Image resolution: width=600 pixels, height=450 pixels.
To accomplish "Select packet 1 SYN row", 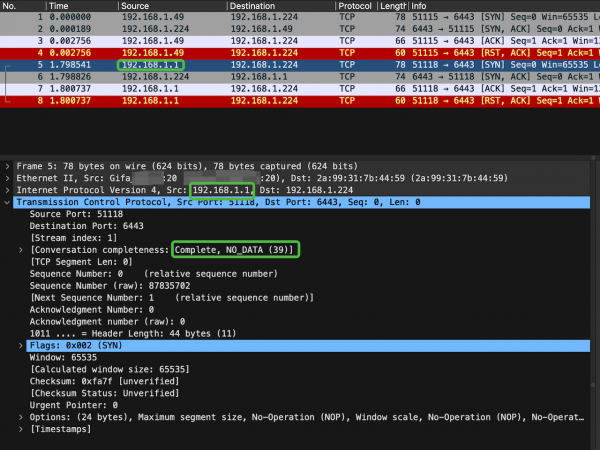I will point(300,19).
